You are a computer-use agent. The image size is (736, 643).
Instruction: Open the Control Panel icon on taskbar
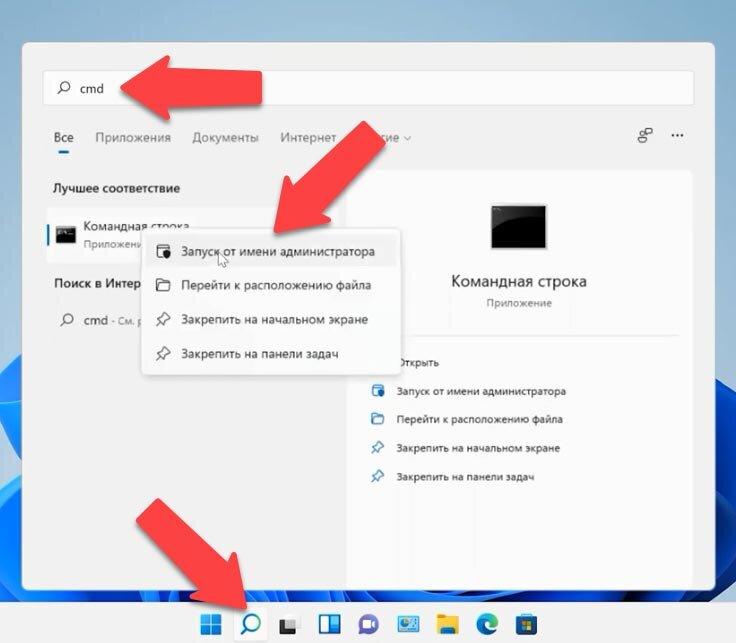pyautogui.click(x=408, y=624)
